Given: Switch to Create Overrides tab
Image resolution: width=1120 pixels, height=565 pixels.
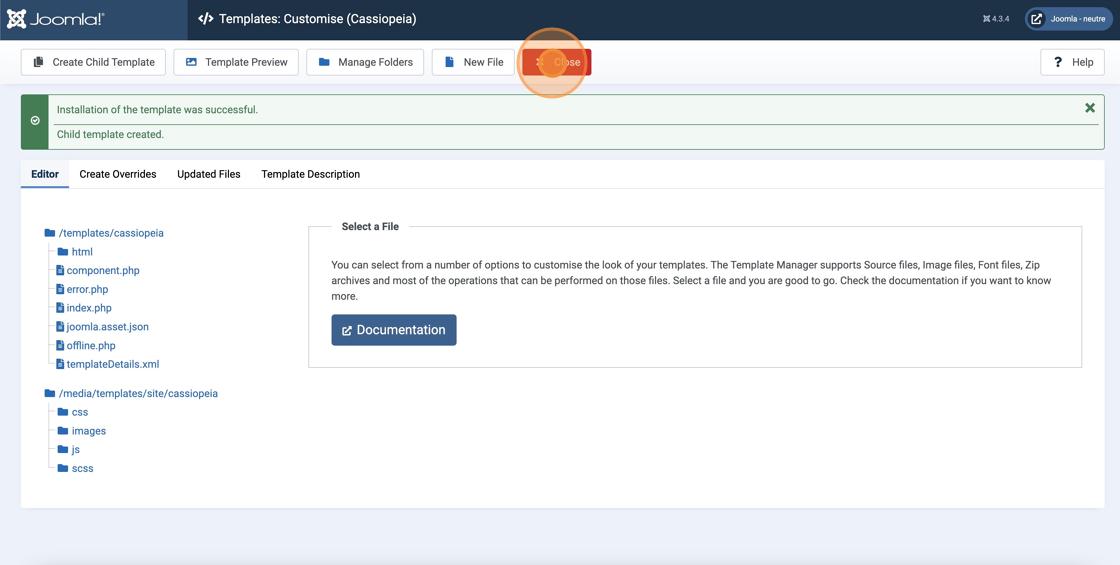Looking at the screenshot, I should point(118,174).
